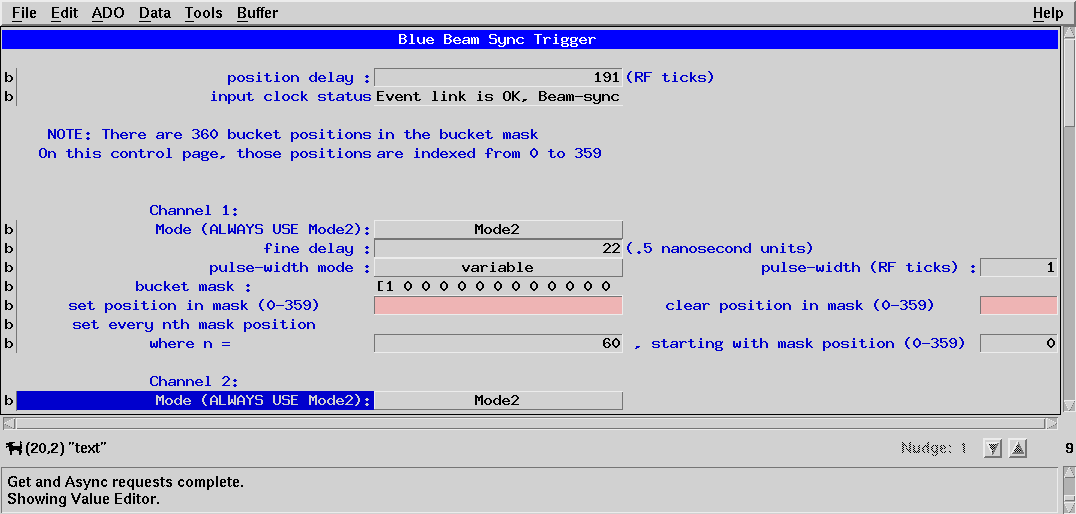
Task: Click the horizontal scrollbar left arrow
Action: pyautogui.click(x=9, y=423)
